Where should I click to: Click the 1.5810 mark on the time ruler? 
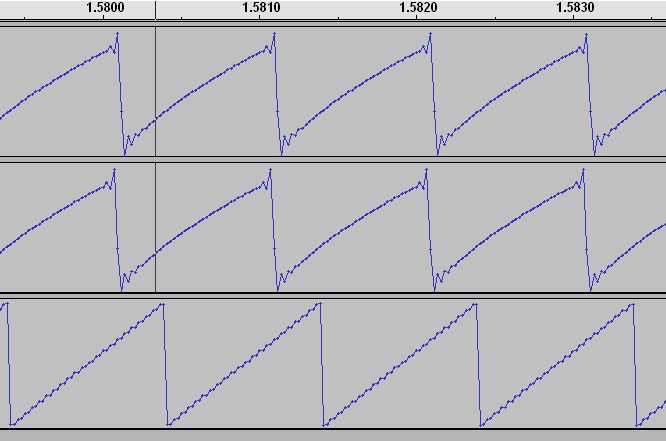coord(262,7)
